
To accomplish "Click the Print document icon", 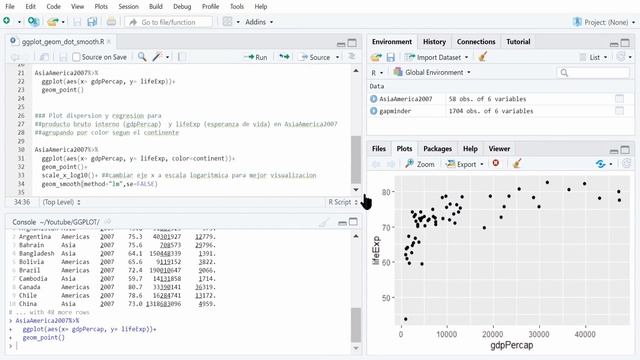I will (x=111, y=22).
